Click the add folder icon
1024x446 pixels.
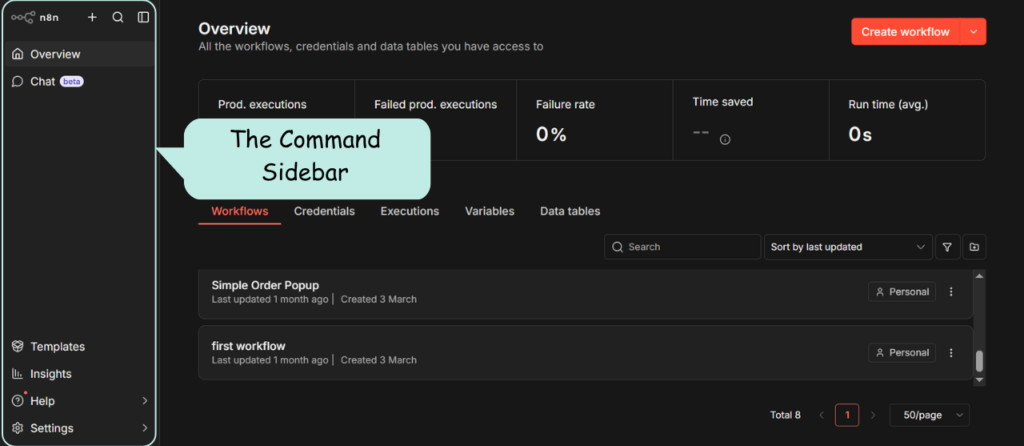tap(974, 247)
